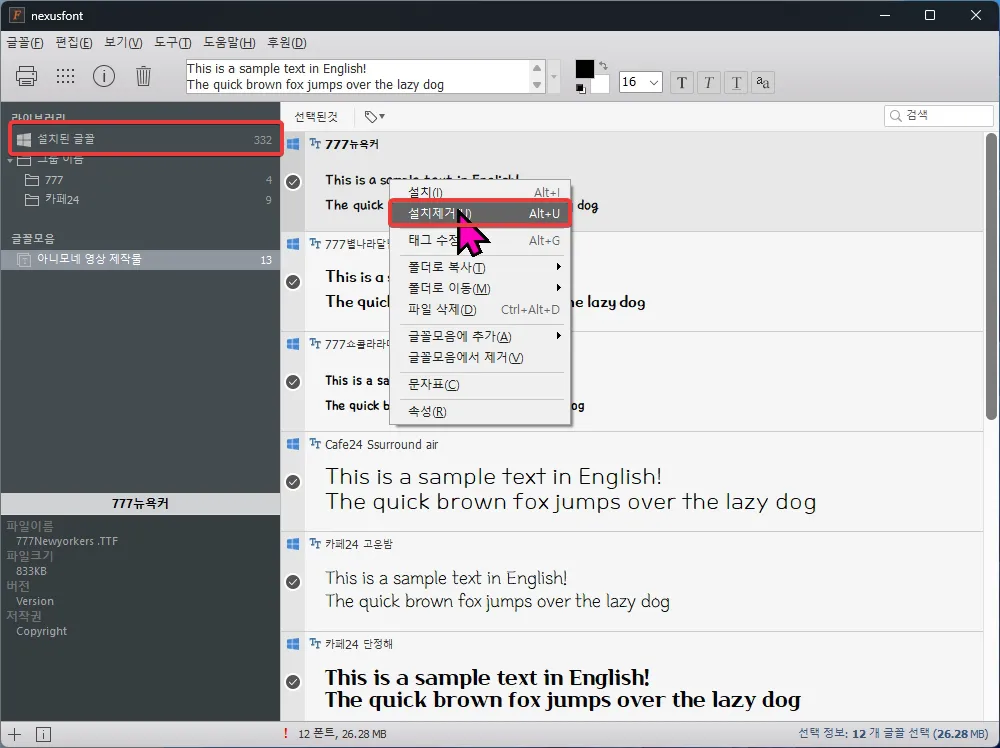Click the Windows icon beside 카페24 단정해

tap(293, 644)
